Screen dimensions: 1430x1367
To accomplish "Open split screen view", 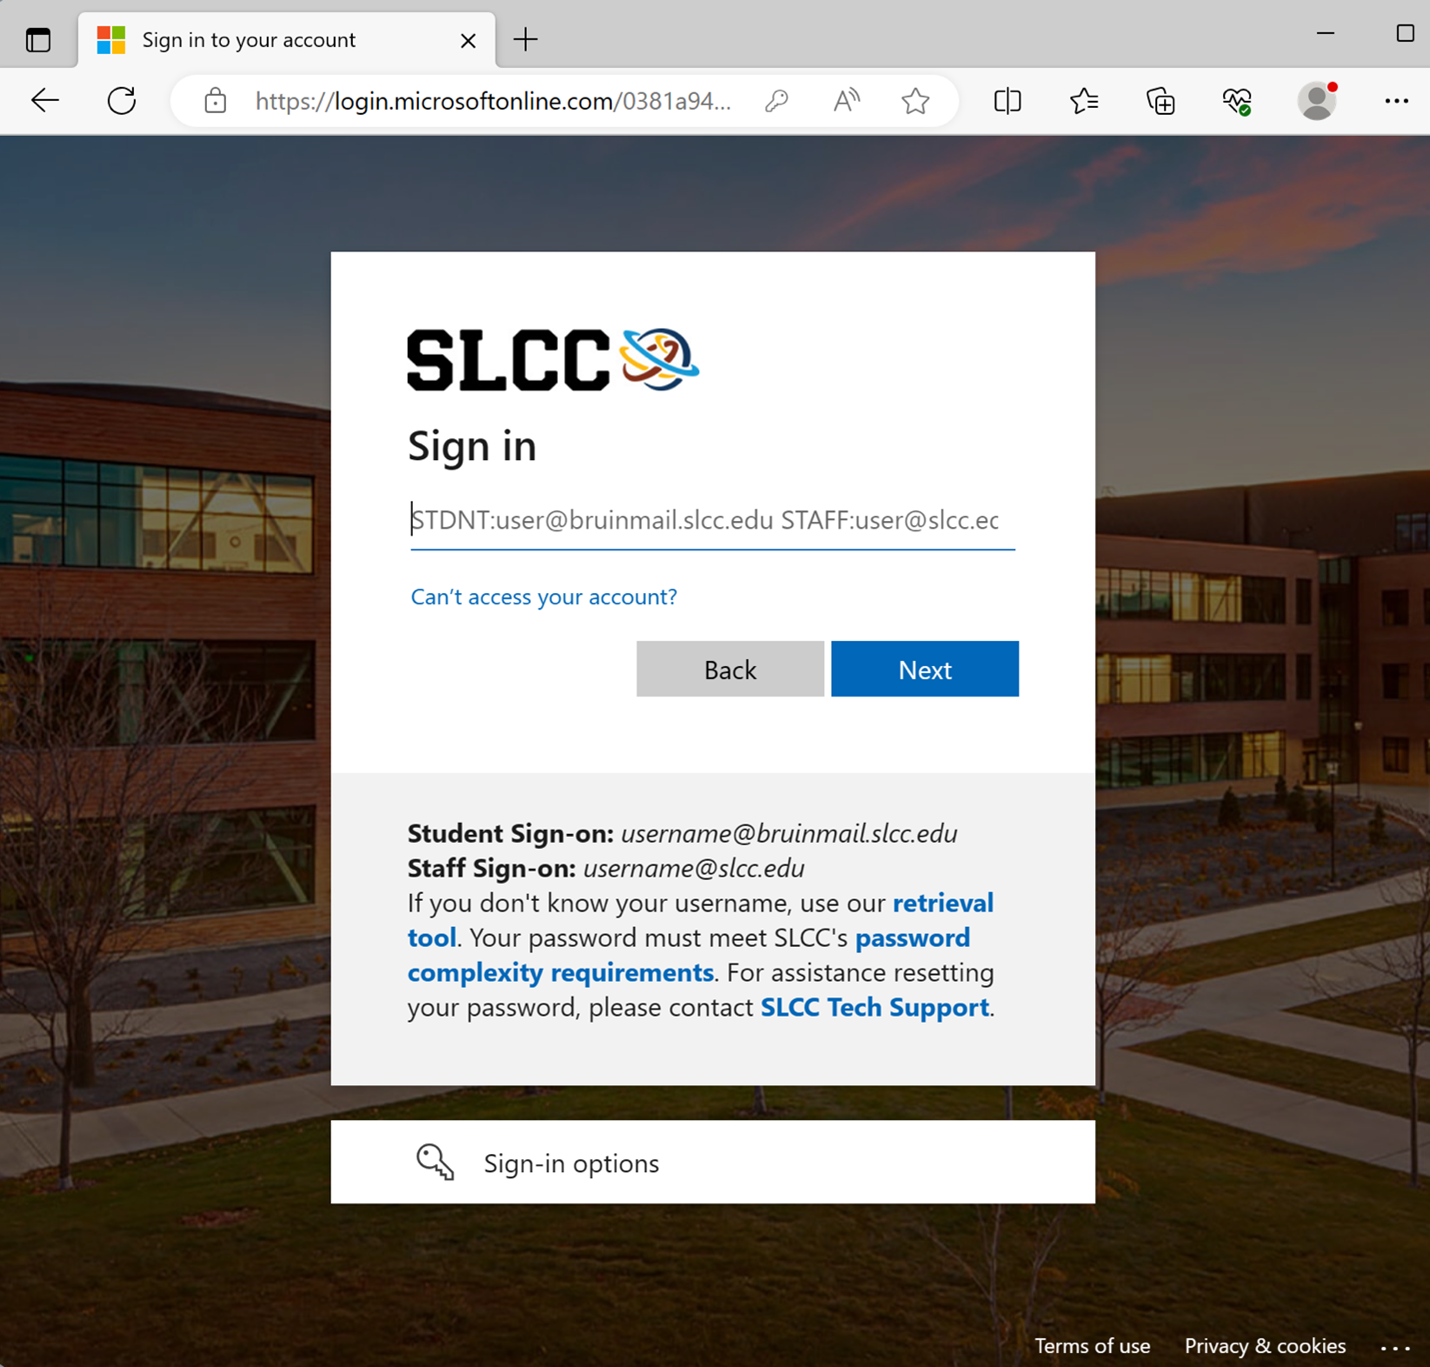I will coord(1008,101).
